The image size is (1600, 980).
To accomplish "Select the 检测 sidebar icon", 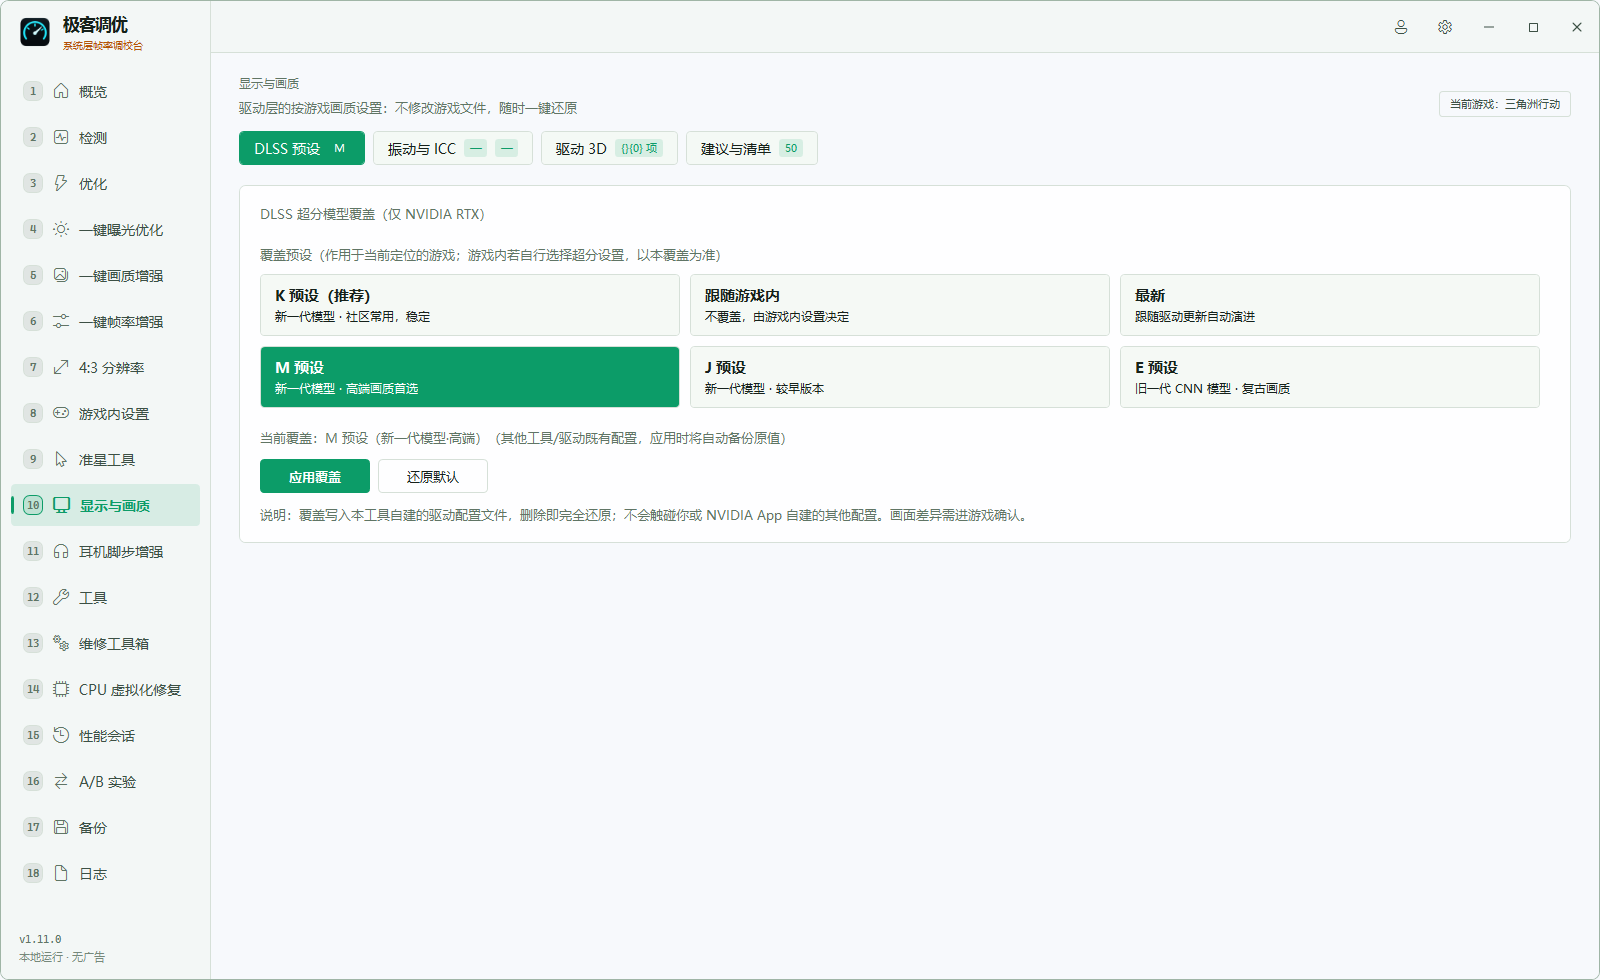I will (x=61, y=137).
